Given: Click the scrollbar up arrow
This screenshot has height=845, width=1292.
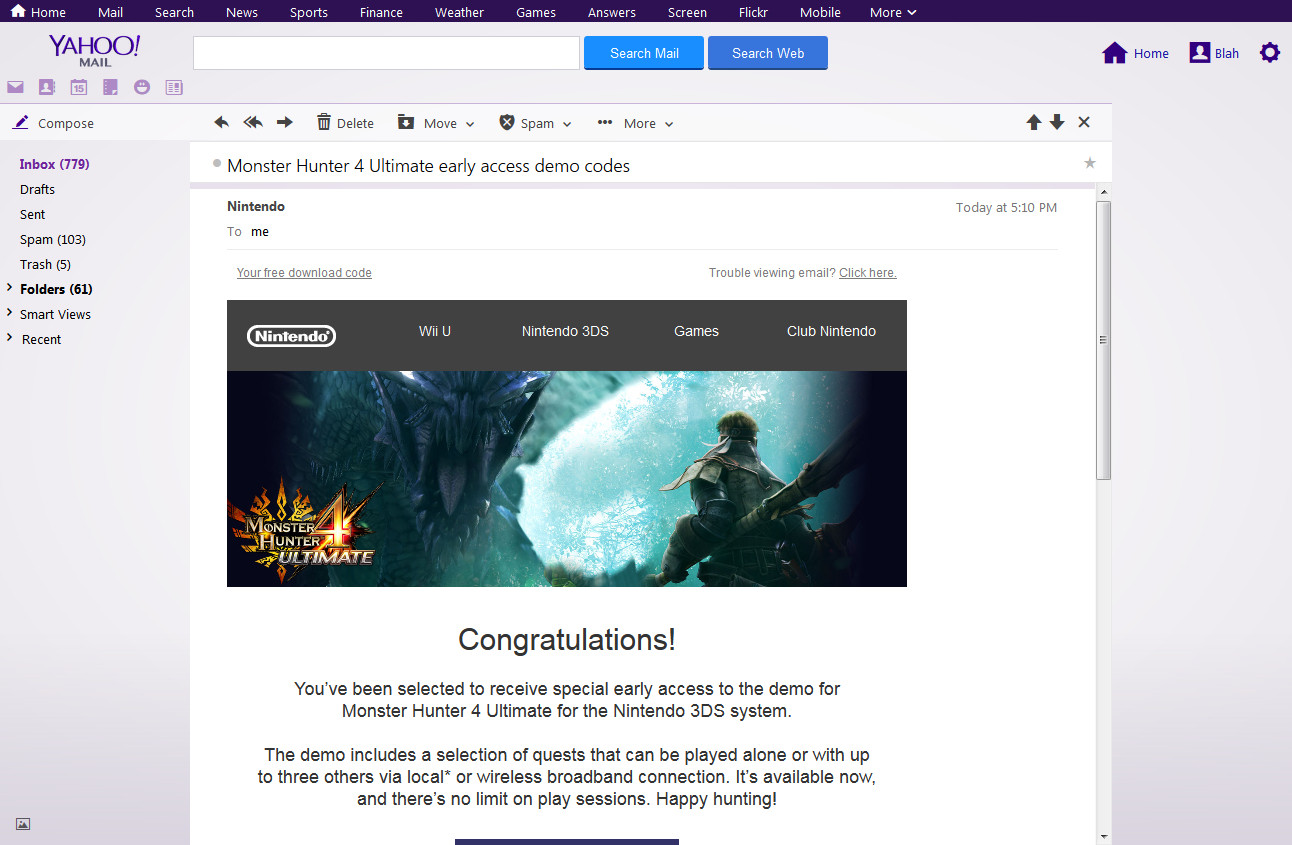Looking at the screenshot, I should click(1104, 191).
